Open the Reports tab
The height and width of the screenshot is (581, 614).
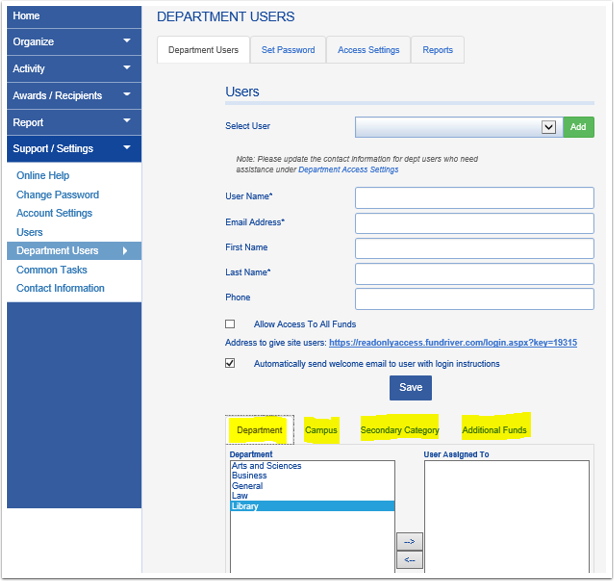point(437,50)
